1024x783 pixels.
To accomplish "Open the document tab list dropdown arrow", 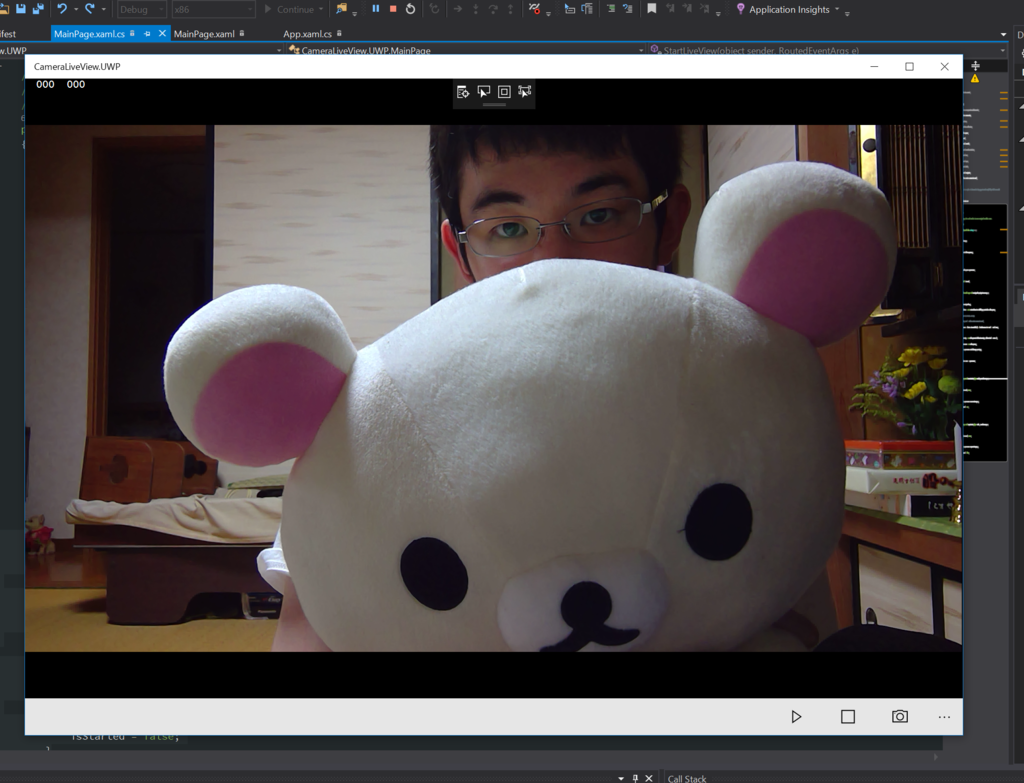I will tap(1003, 34).
